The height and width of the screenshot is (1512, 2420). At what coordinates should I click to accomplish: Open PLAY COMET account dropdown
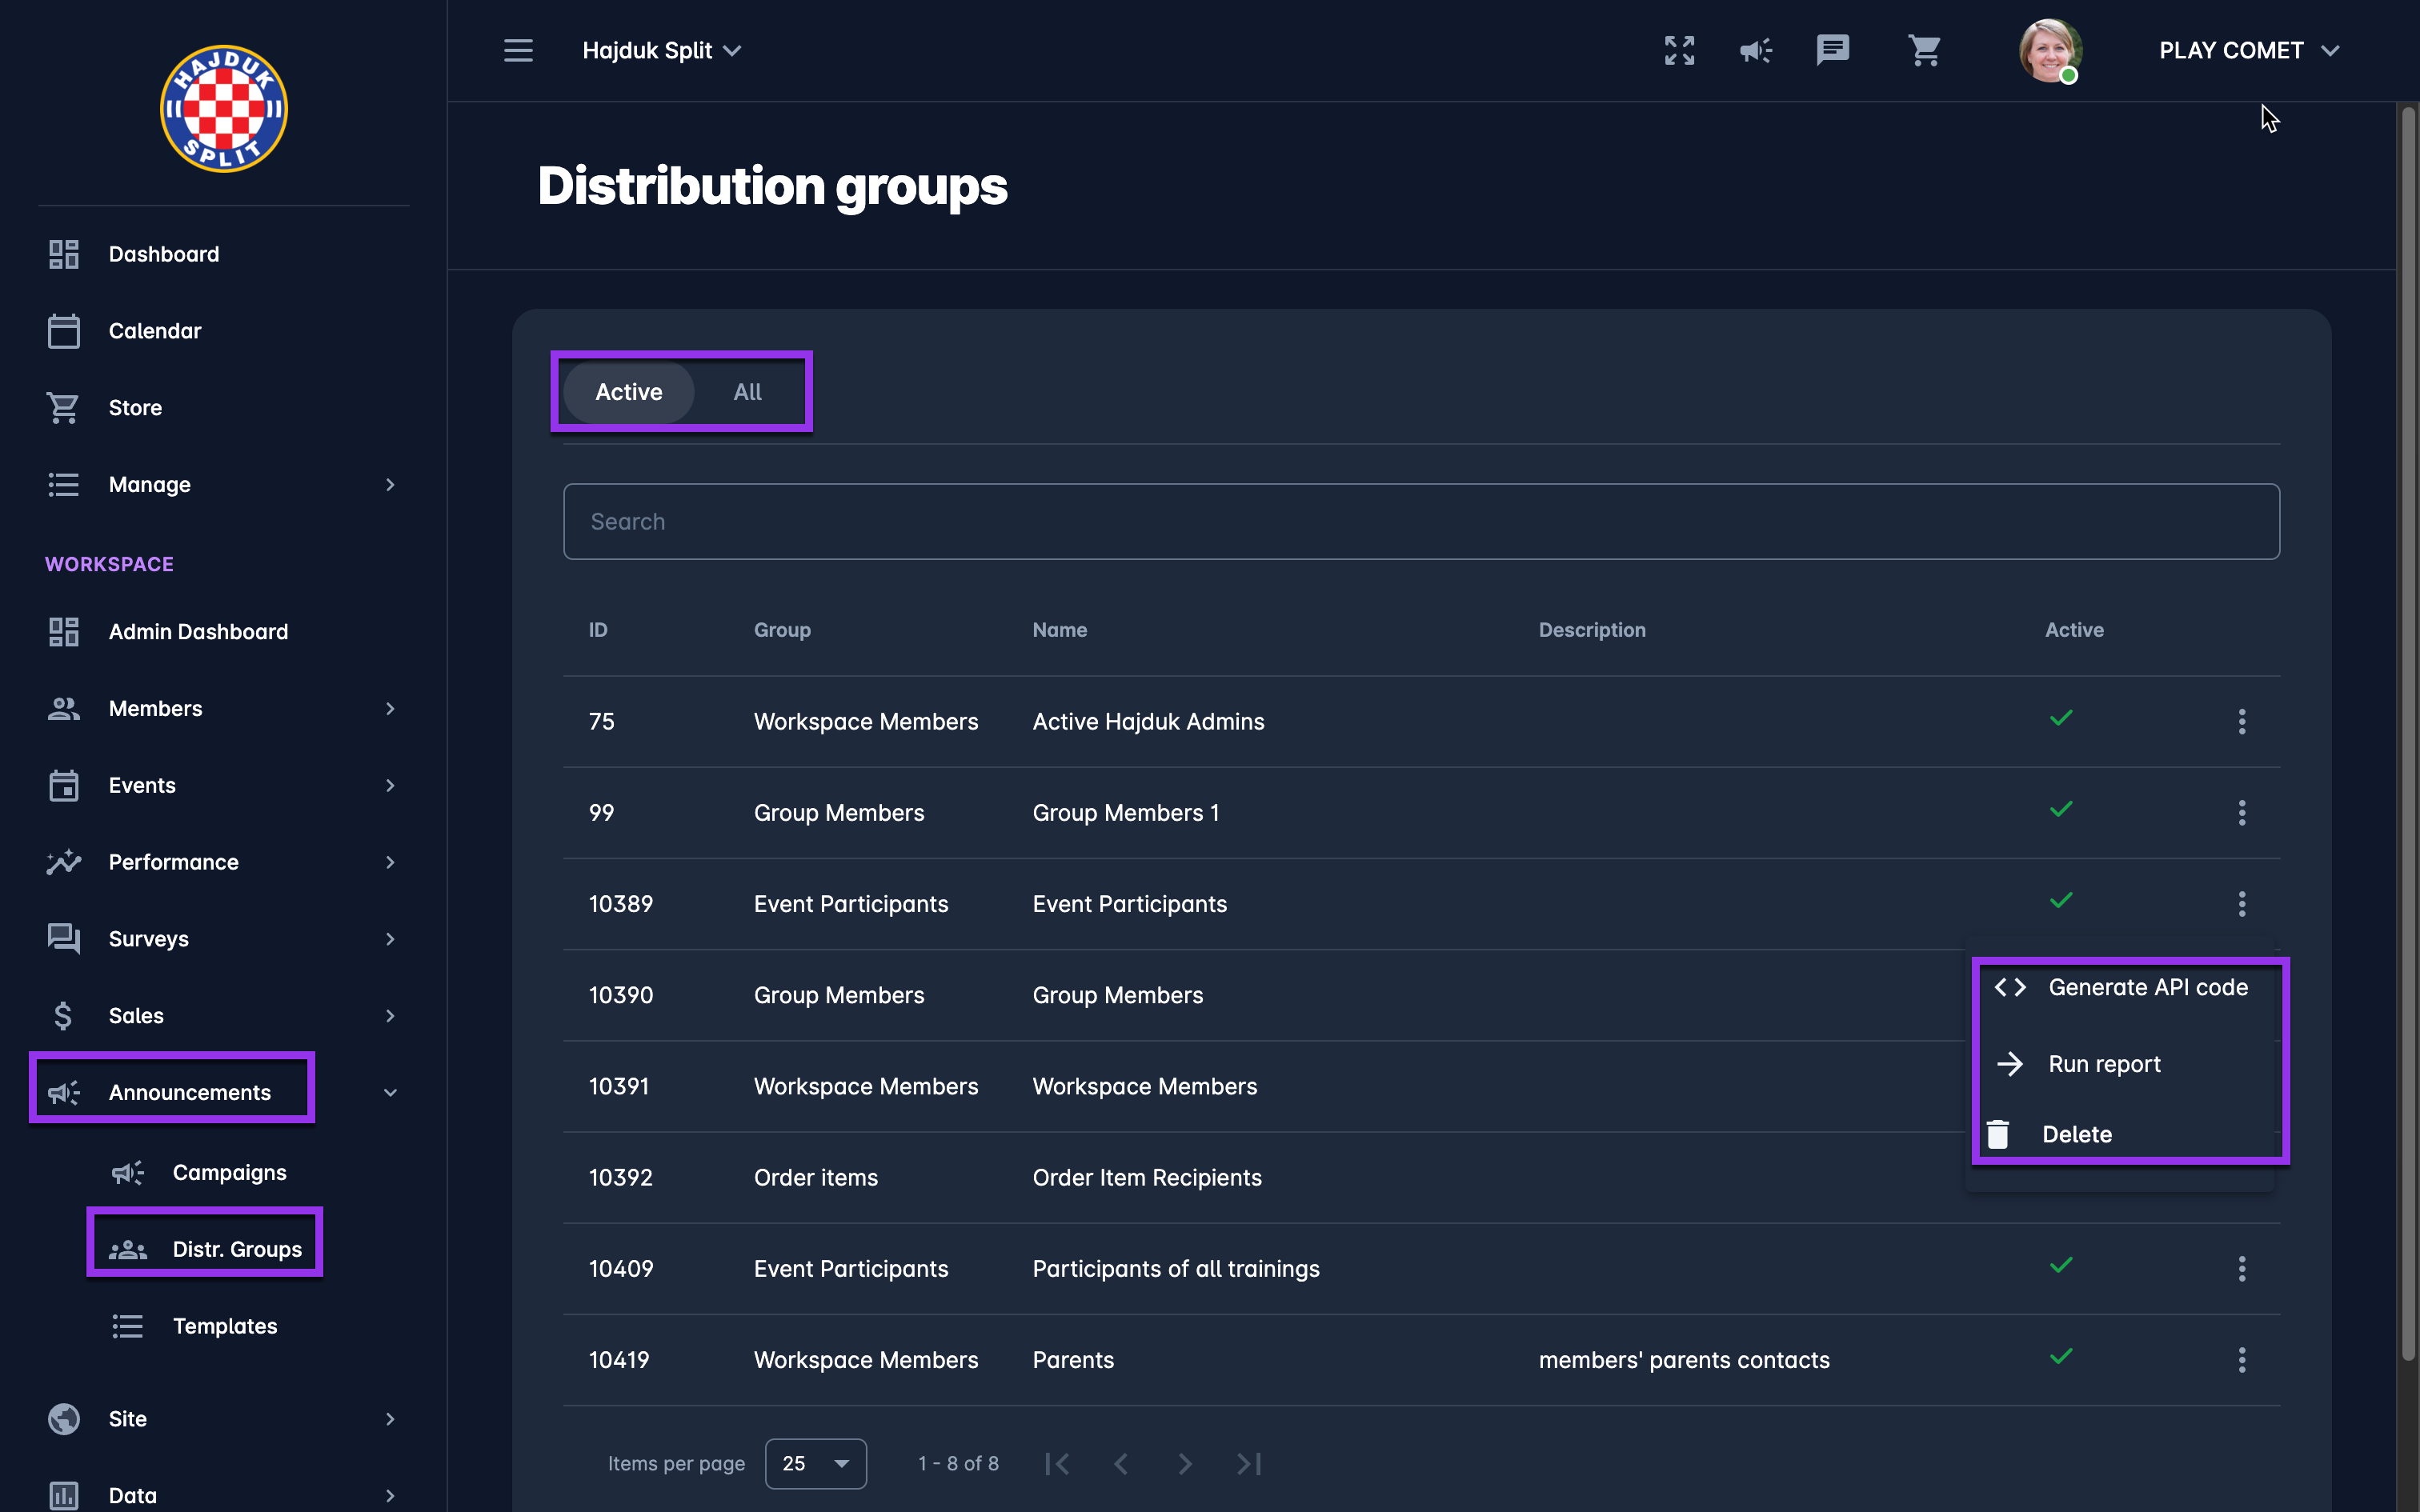click(x=2248, y=50)
